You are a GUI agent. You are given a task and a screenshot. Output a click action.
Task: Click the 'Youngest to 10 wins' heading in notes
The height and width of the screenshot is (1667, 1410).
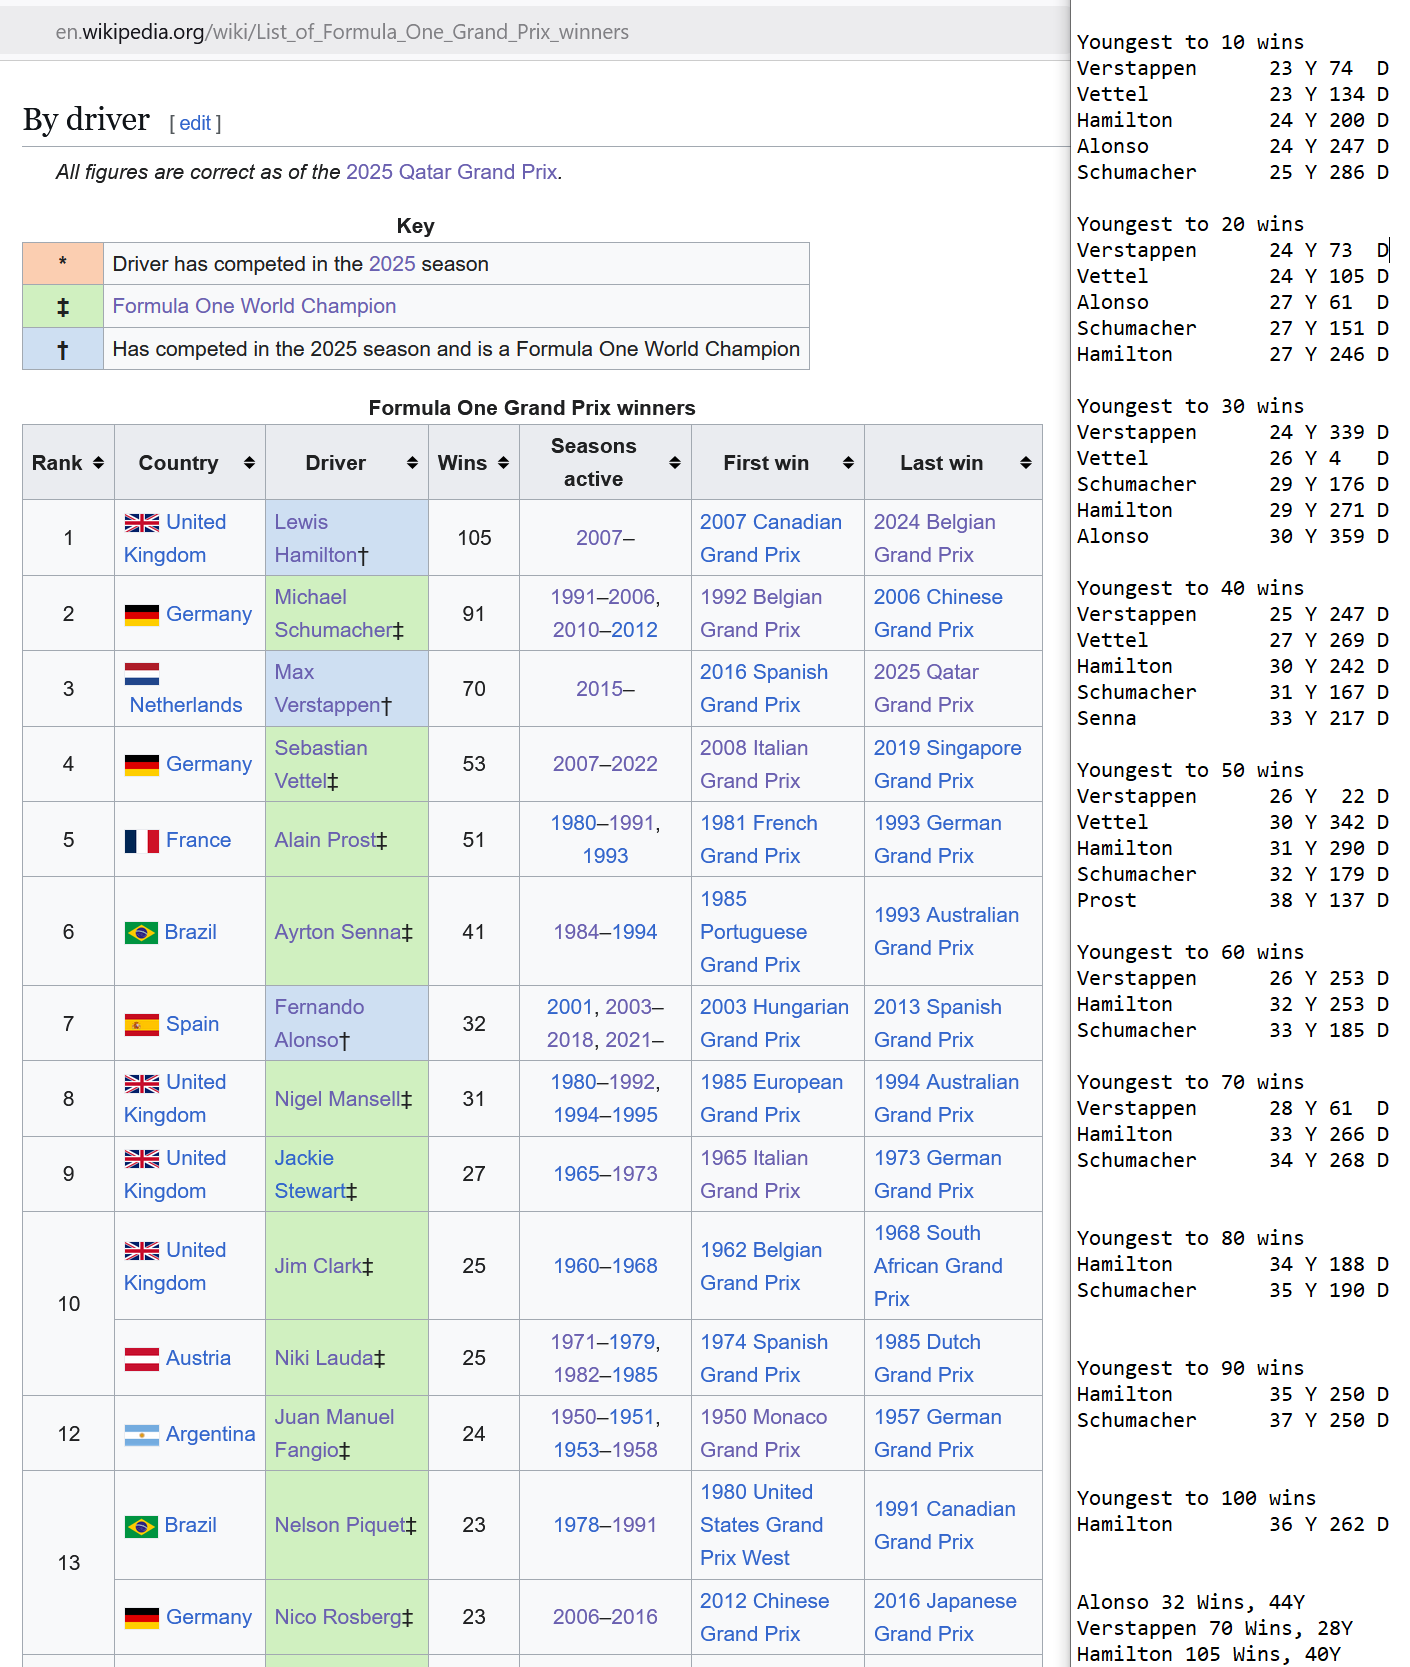pos(1190,42)
